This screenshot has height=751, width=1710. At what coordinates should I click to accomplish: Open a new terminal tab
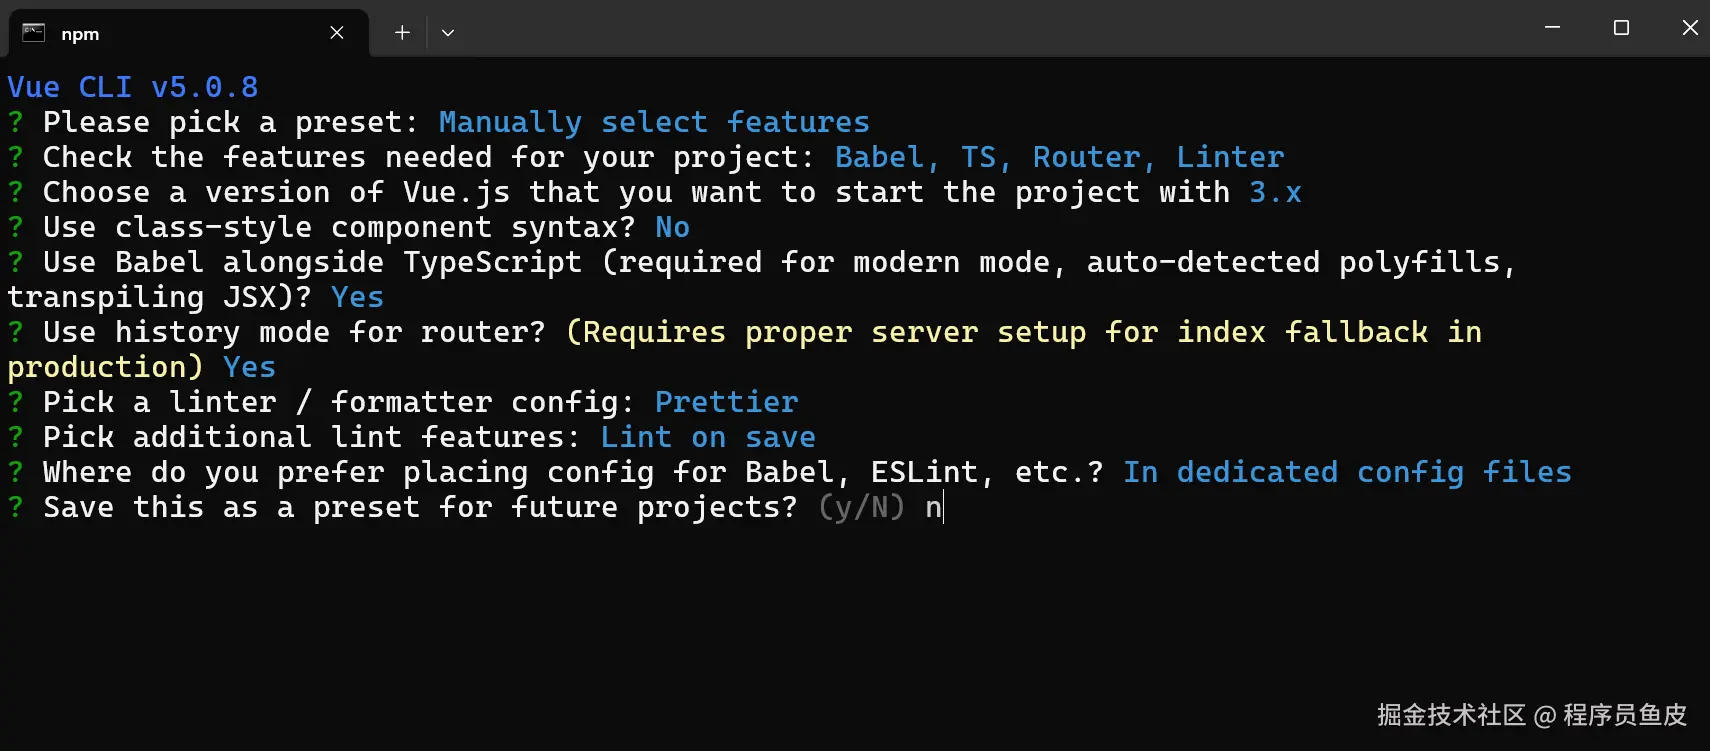coord(402,33)
